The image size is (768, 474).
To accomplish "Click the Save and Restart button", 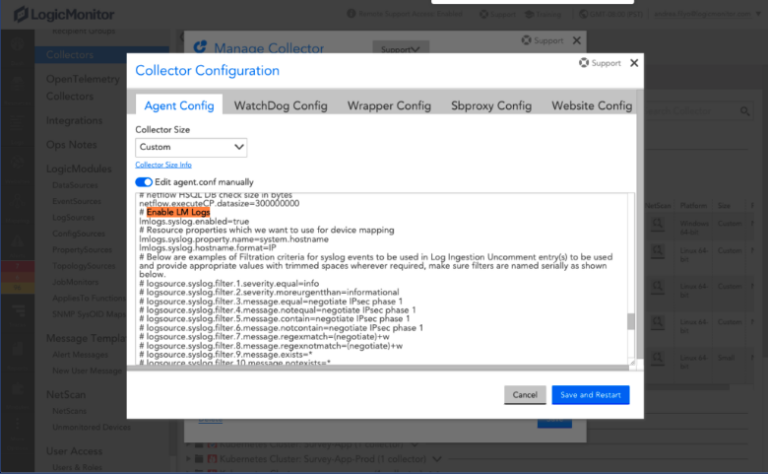I will (590, 395).
